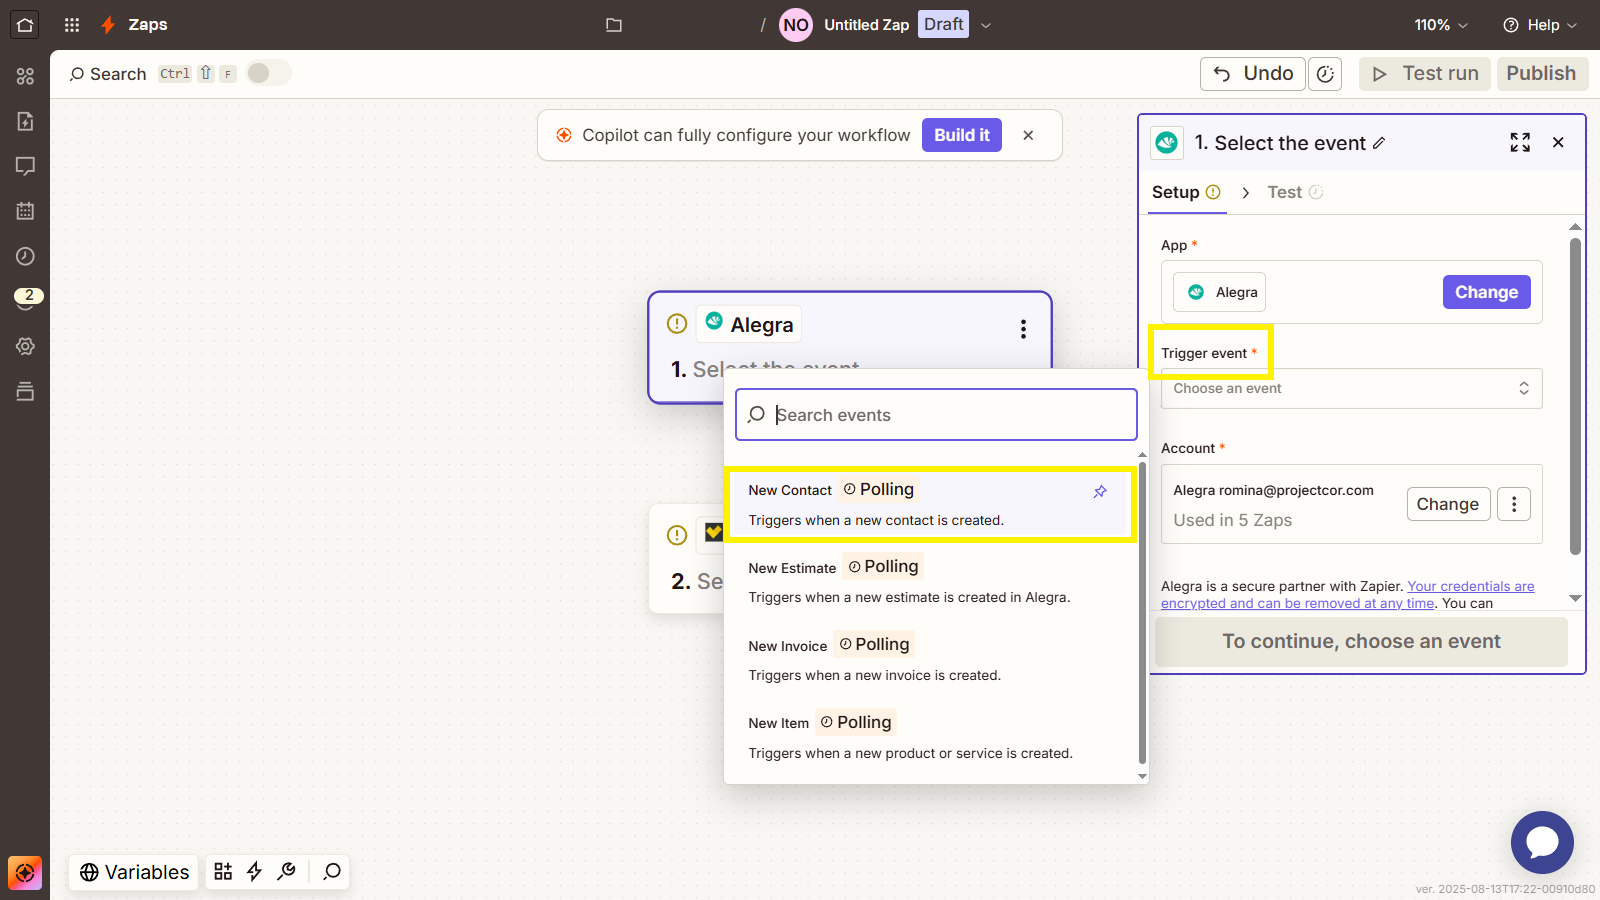Expand the Untitled Zap Draft chevron
This screenshot has width=1600, height=900.
tap(986, 25)
